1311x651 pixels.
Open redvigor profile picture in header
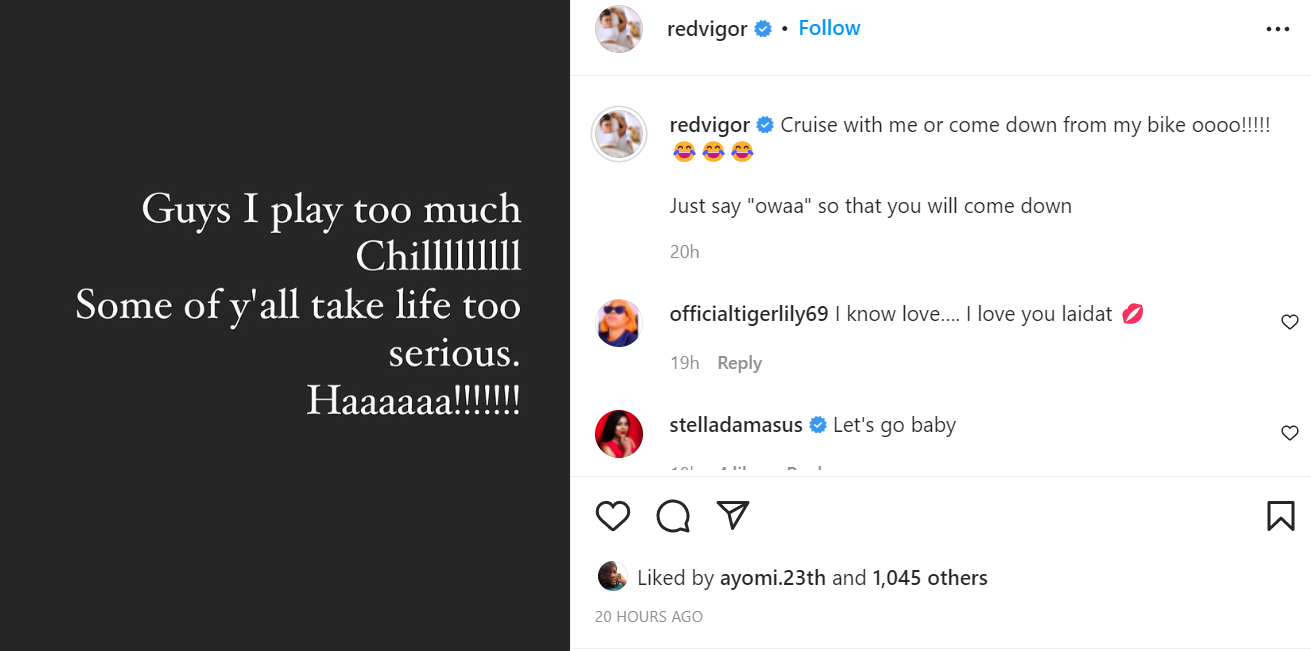619,29
